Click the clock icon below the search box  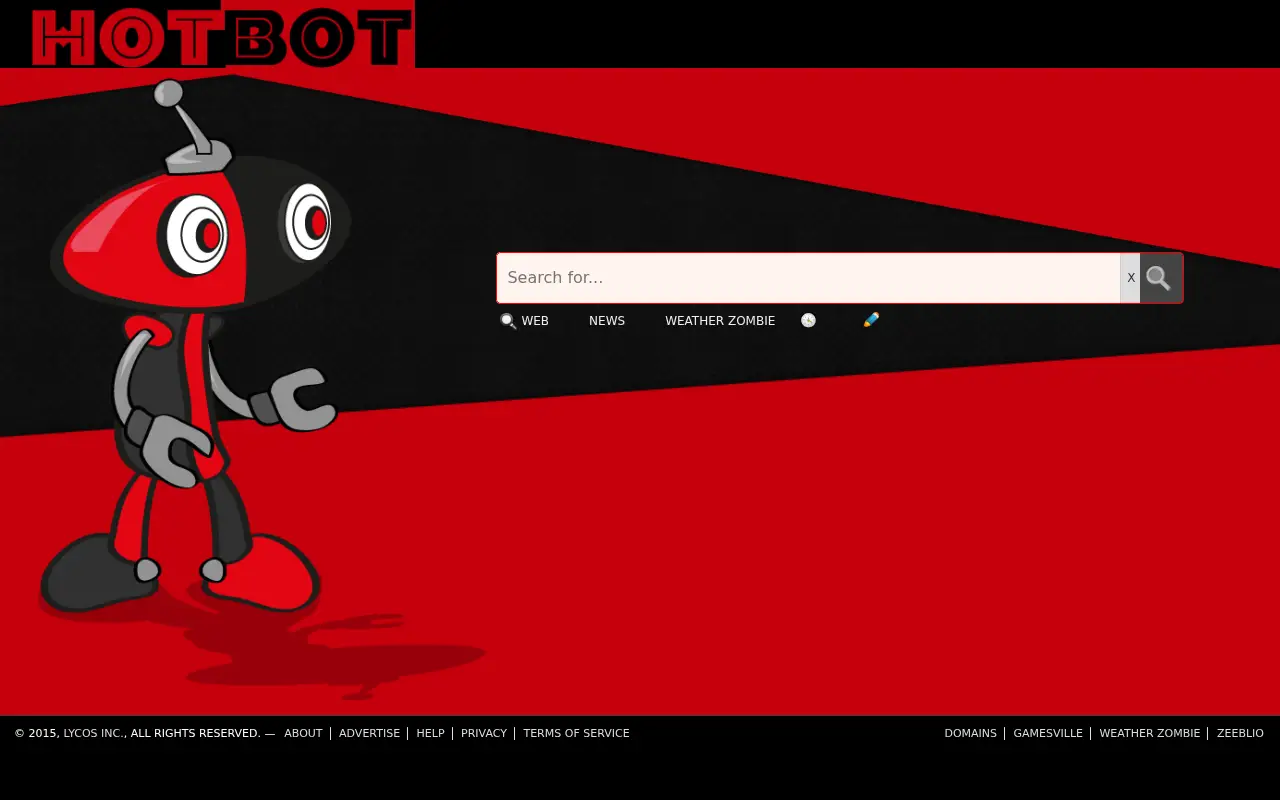coord(808,320)
